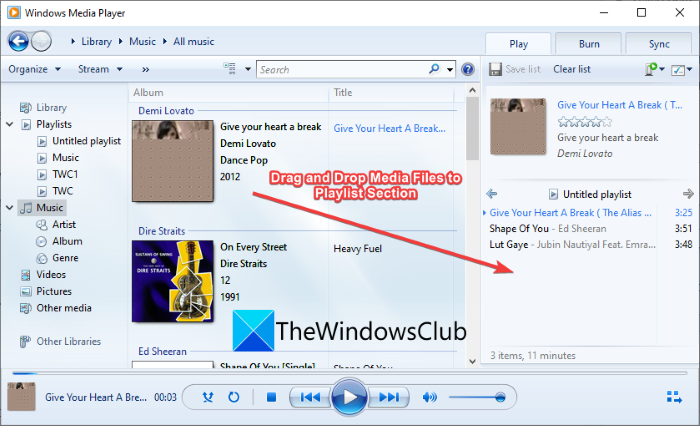
Task: Click the Untitled playlist title in list pane
Action: point(597,194)
